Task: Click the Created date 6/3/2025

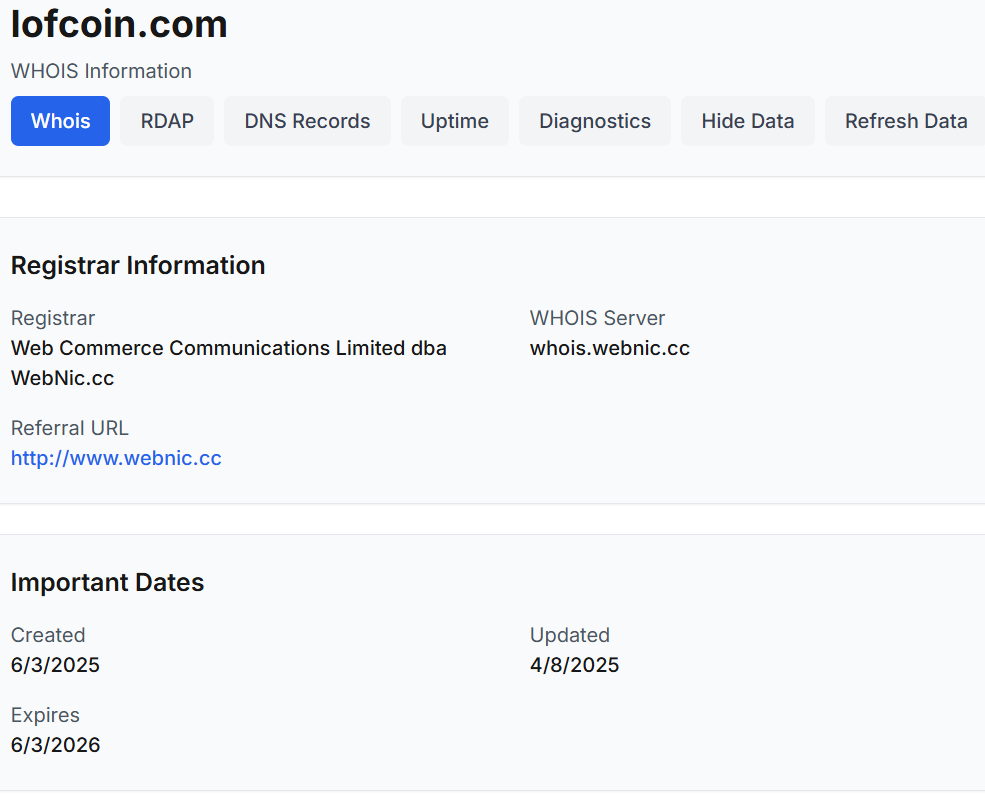Action: point(55,665)
